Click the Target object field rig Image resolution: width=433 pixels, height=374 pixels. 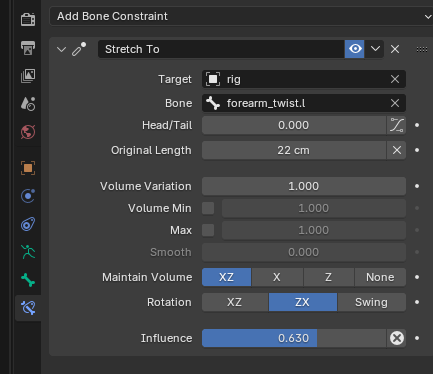coord(297,79)
